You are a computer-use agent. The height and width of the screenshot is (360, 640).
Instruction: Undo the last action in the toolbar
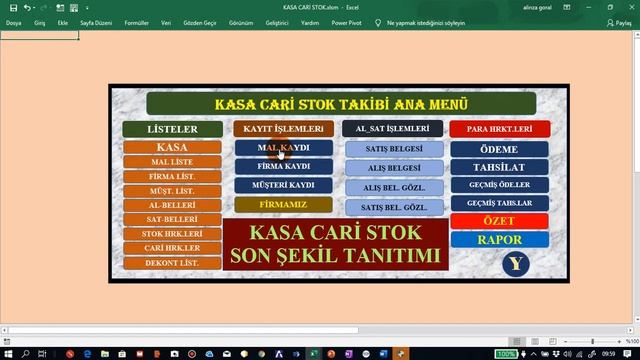tap(27, 8)
